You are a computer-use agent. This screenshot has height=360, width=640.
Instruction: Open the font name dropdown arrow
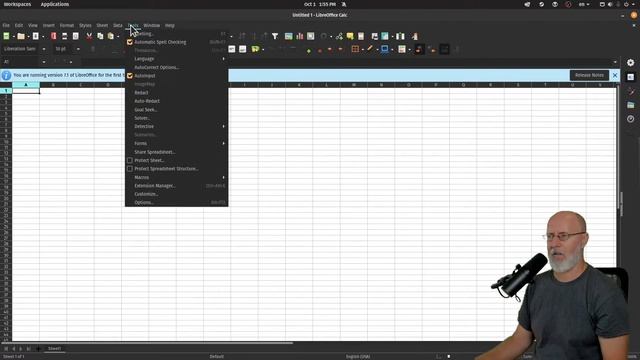pos(44,49)
